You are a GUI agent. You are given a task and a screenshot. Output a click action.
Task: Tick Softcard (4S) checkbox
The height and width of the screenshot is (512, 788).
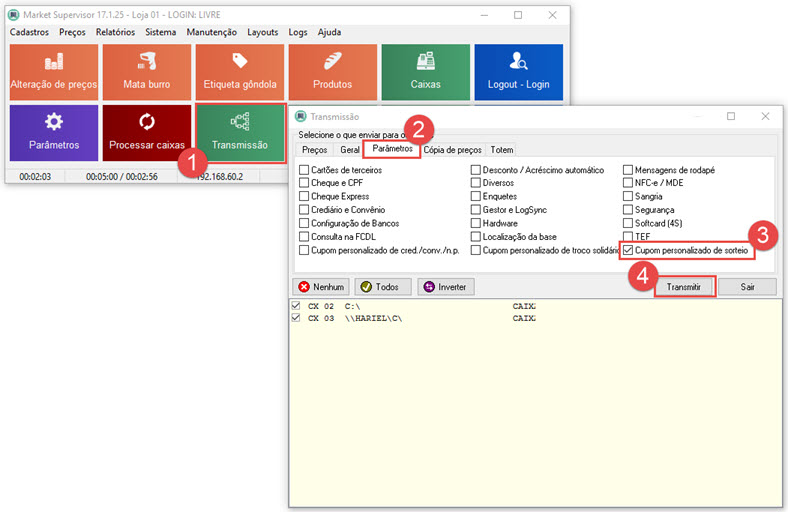coord(628,224)
